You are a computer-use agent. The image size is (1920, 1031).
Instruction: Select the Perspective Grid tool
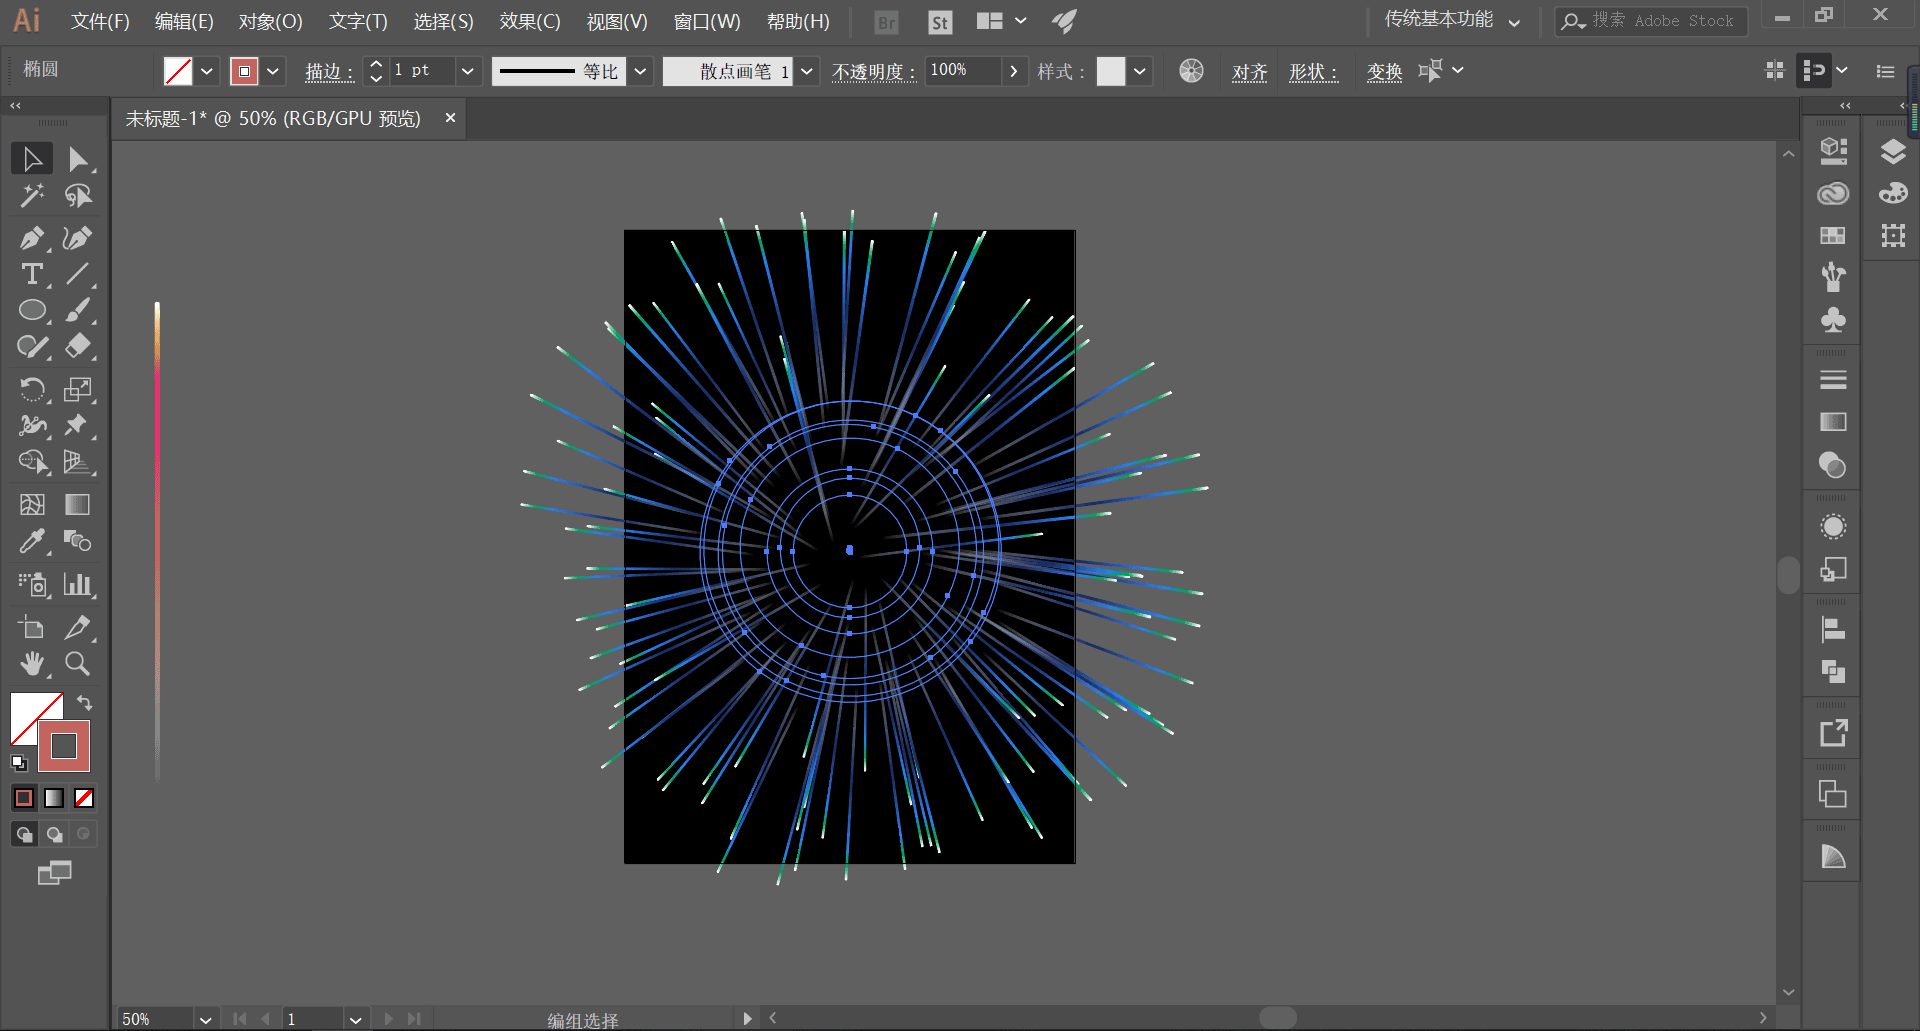77,462
